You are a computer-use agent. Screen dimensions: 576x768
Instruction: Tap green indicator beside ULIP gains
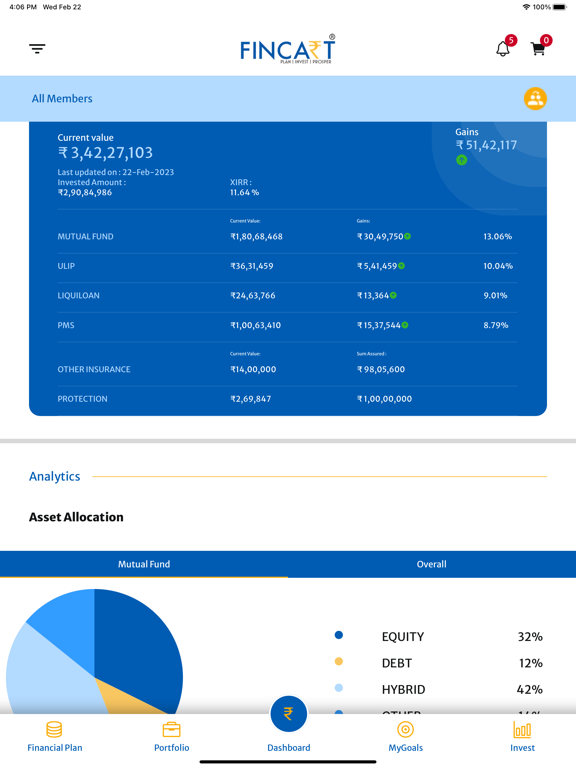(x=402, y=266)
